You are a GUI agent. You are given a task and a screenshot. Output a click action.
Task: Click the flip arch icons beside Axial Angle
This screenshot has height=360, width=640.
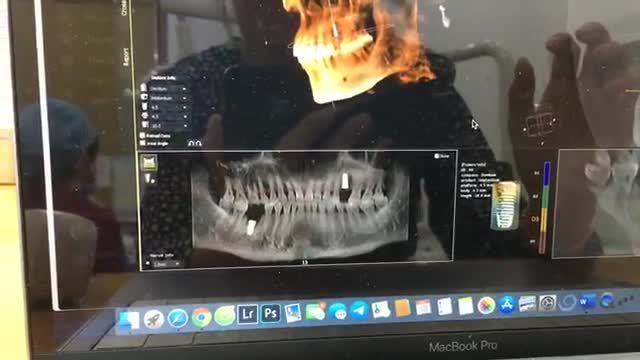pos(195,144)
